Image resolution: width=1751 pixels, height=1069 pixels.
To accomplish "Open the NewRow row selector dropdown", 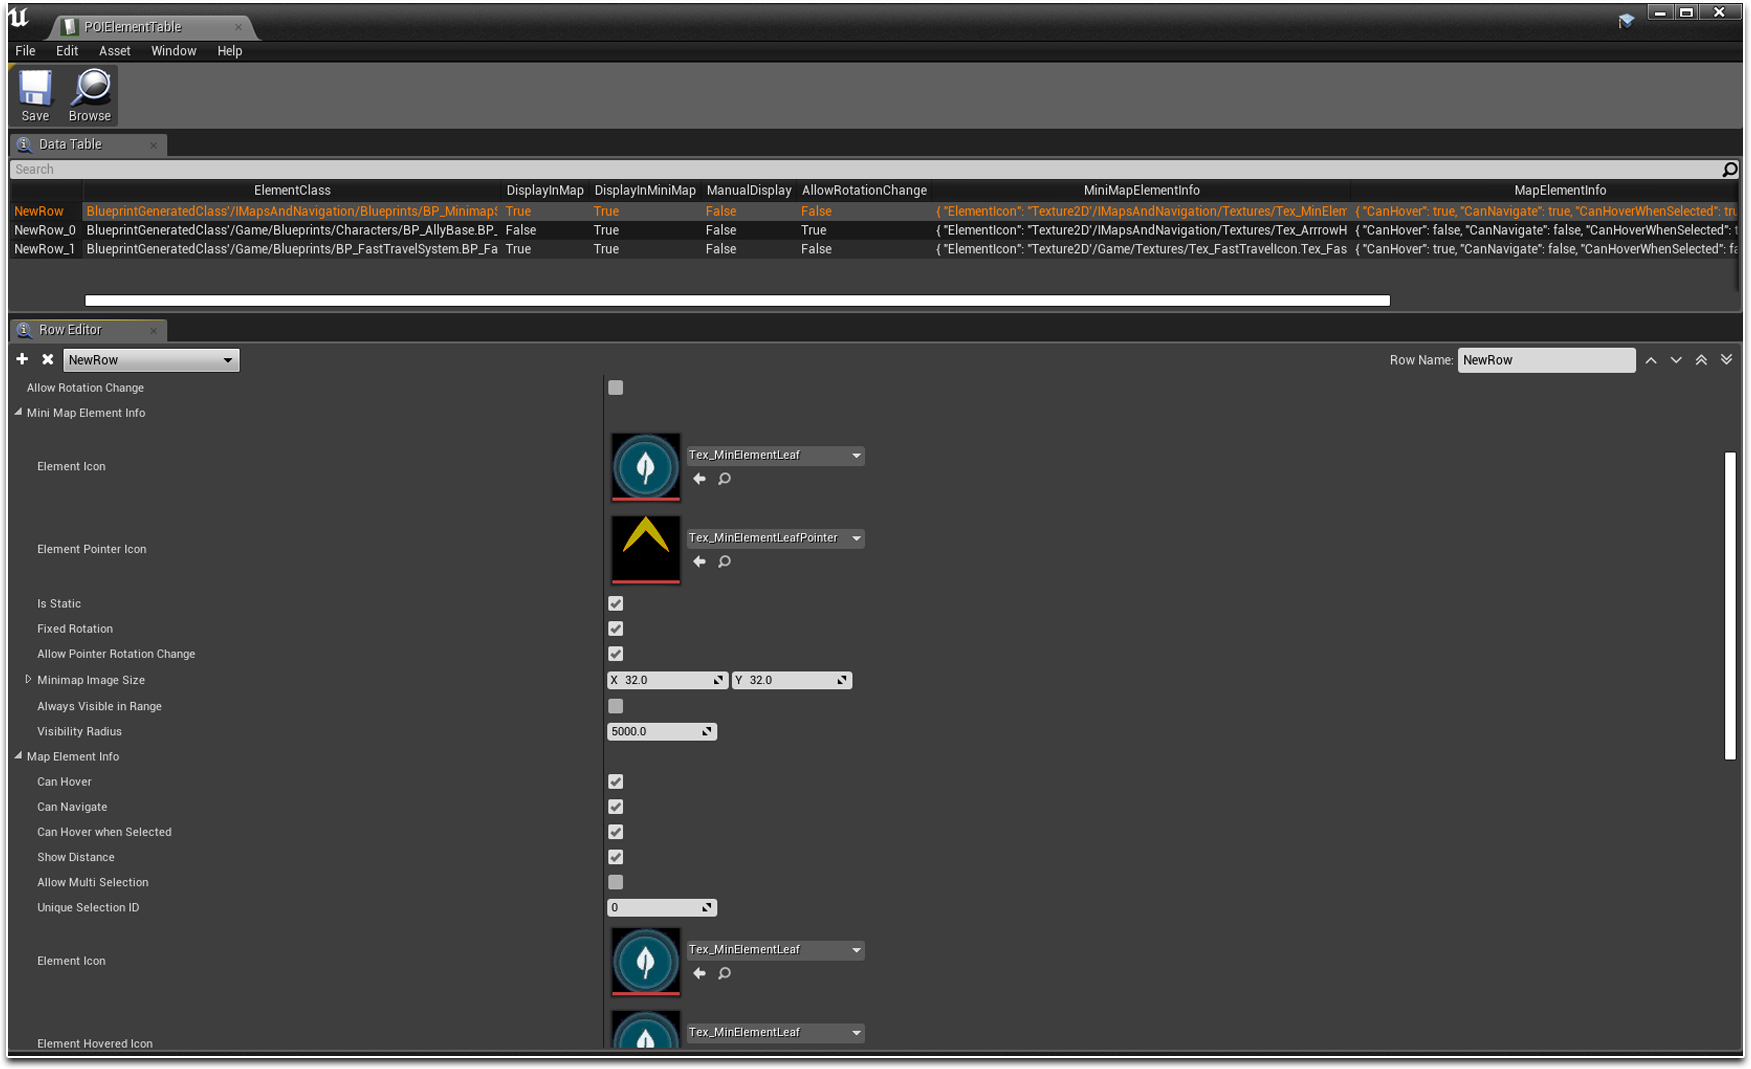I will point(151,360).
